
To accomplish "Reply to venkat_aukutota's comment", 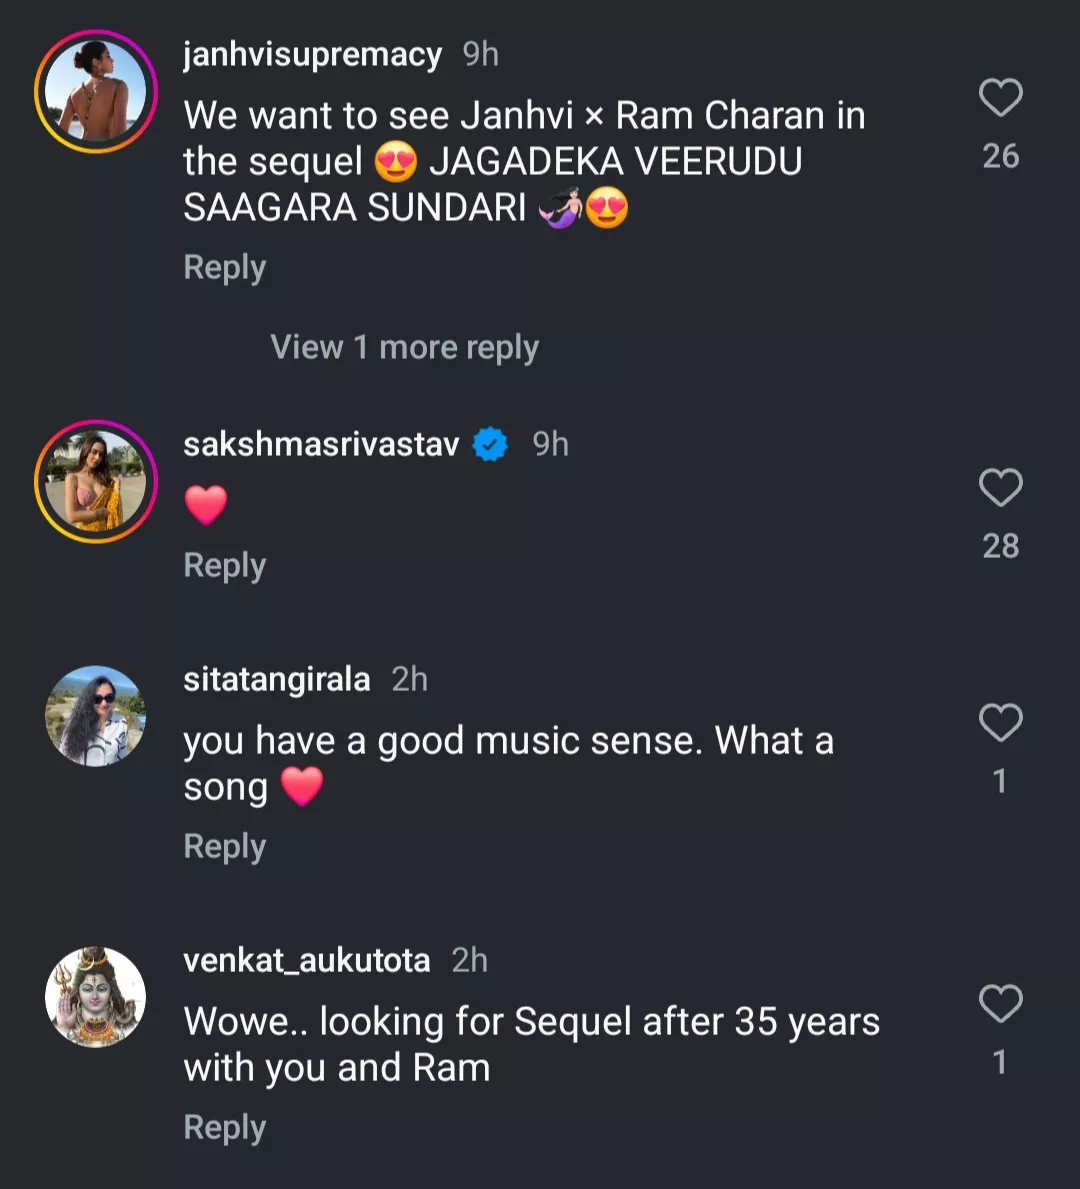I will (225, 1128).
